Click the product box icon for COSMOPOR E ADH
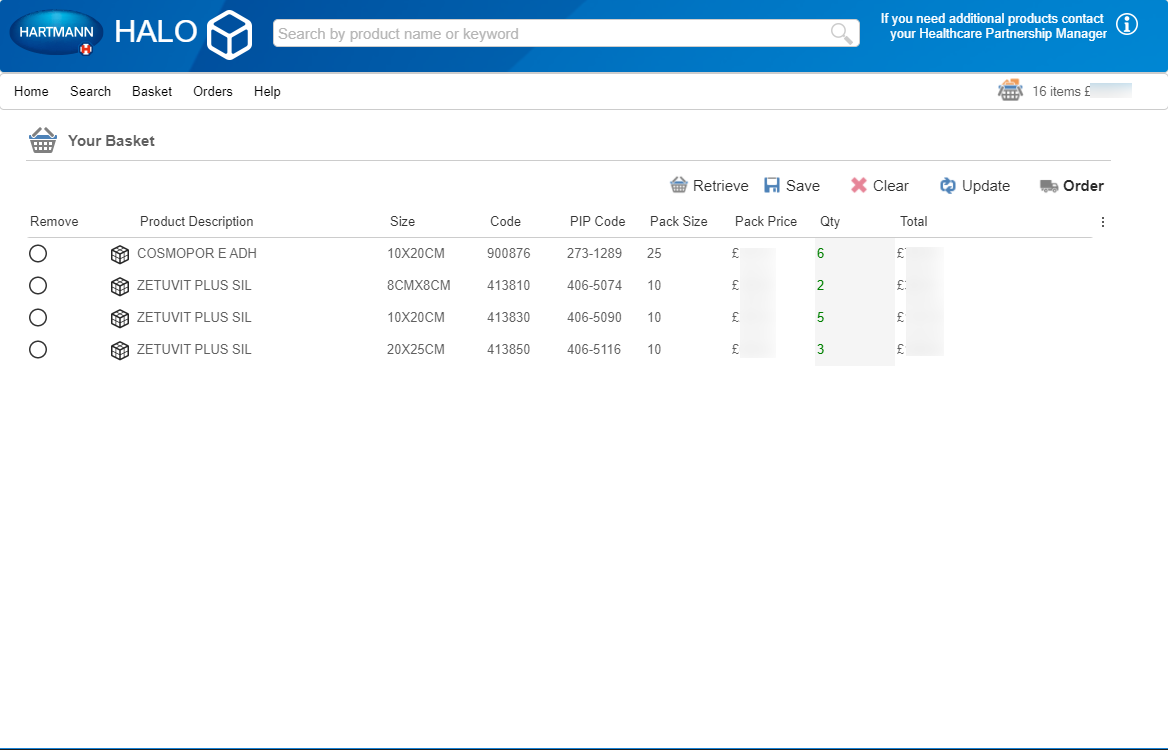This screenshot has height=750, width=1168. (x=120, y=254)
